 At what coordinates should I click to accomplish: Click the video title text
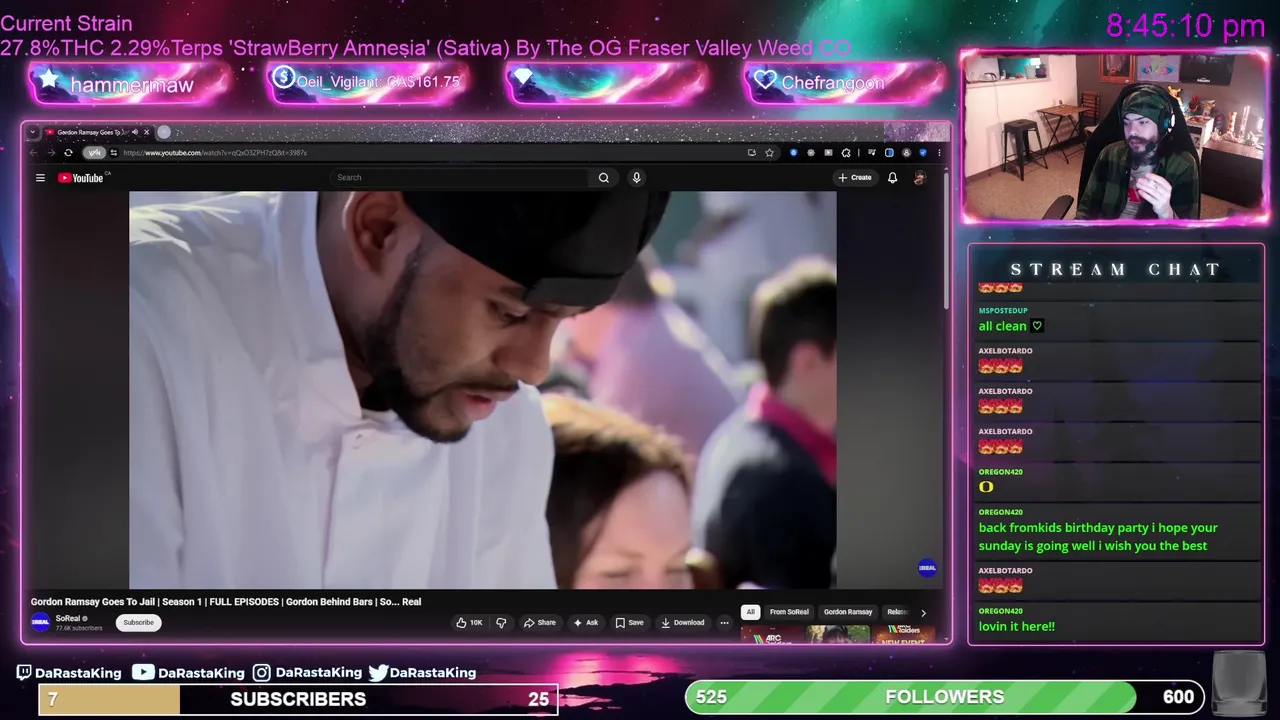coord(226,602)
